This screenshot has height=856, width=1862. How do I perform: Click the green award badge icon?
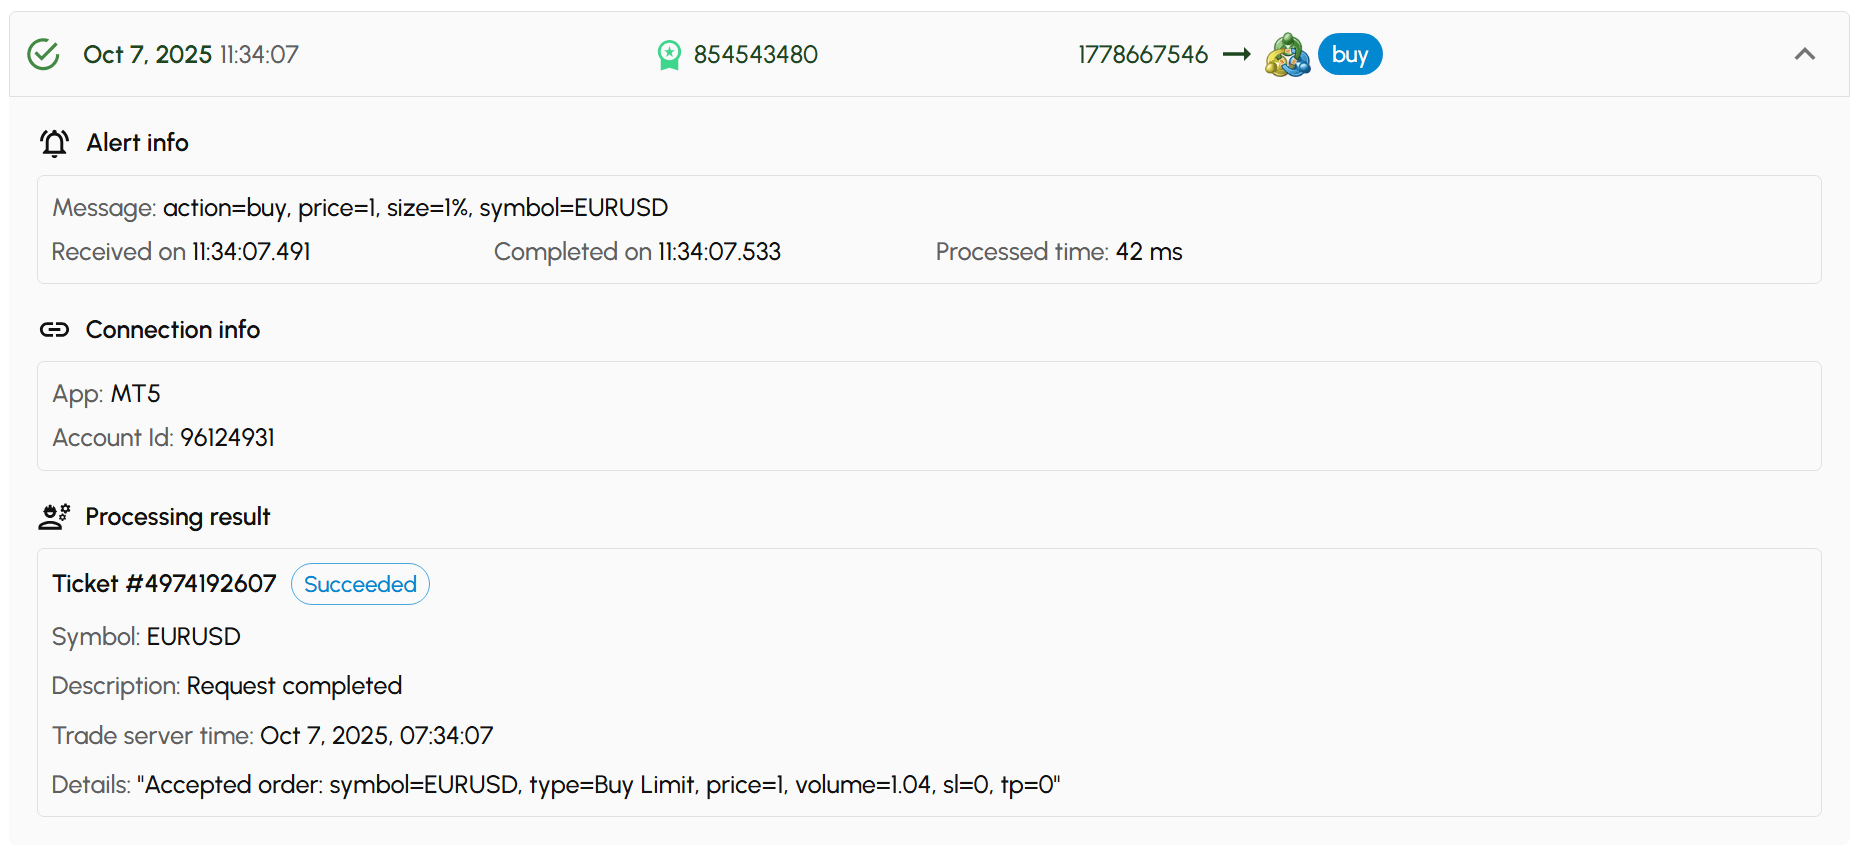point(669,55)
